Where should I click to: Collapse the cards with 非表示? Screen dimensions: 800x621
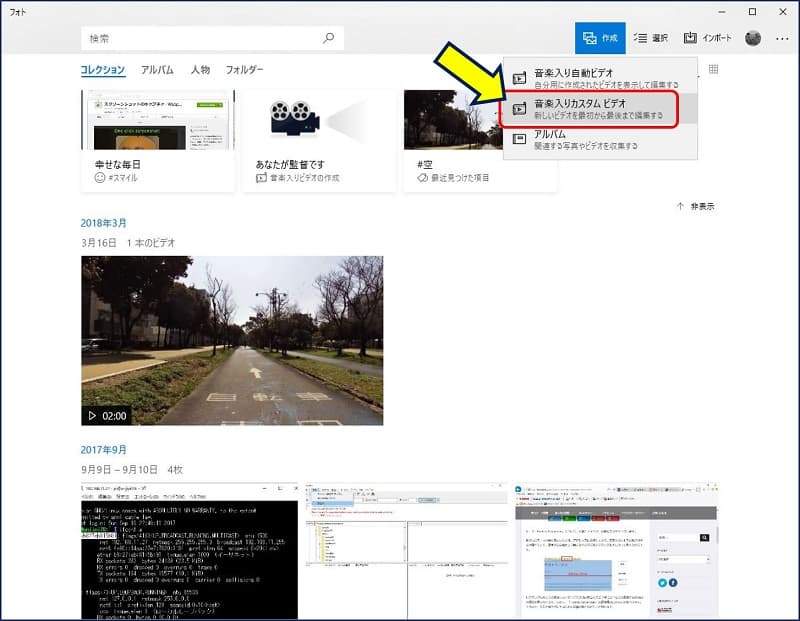(696, 206)
